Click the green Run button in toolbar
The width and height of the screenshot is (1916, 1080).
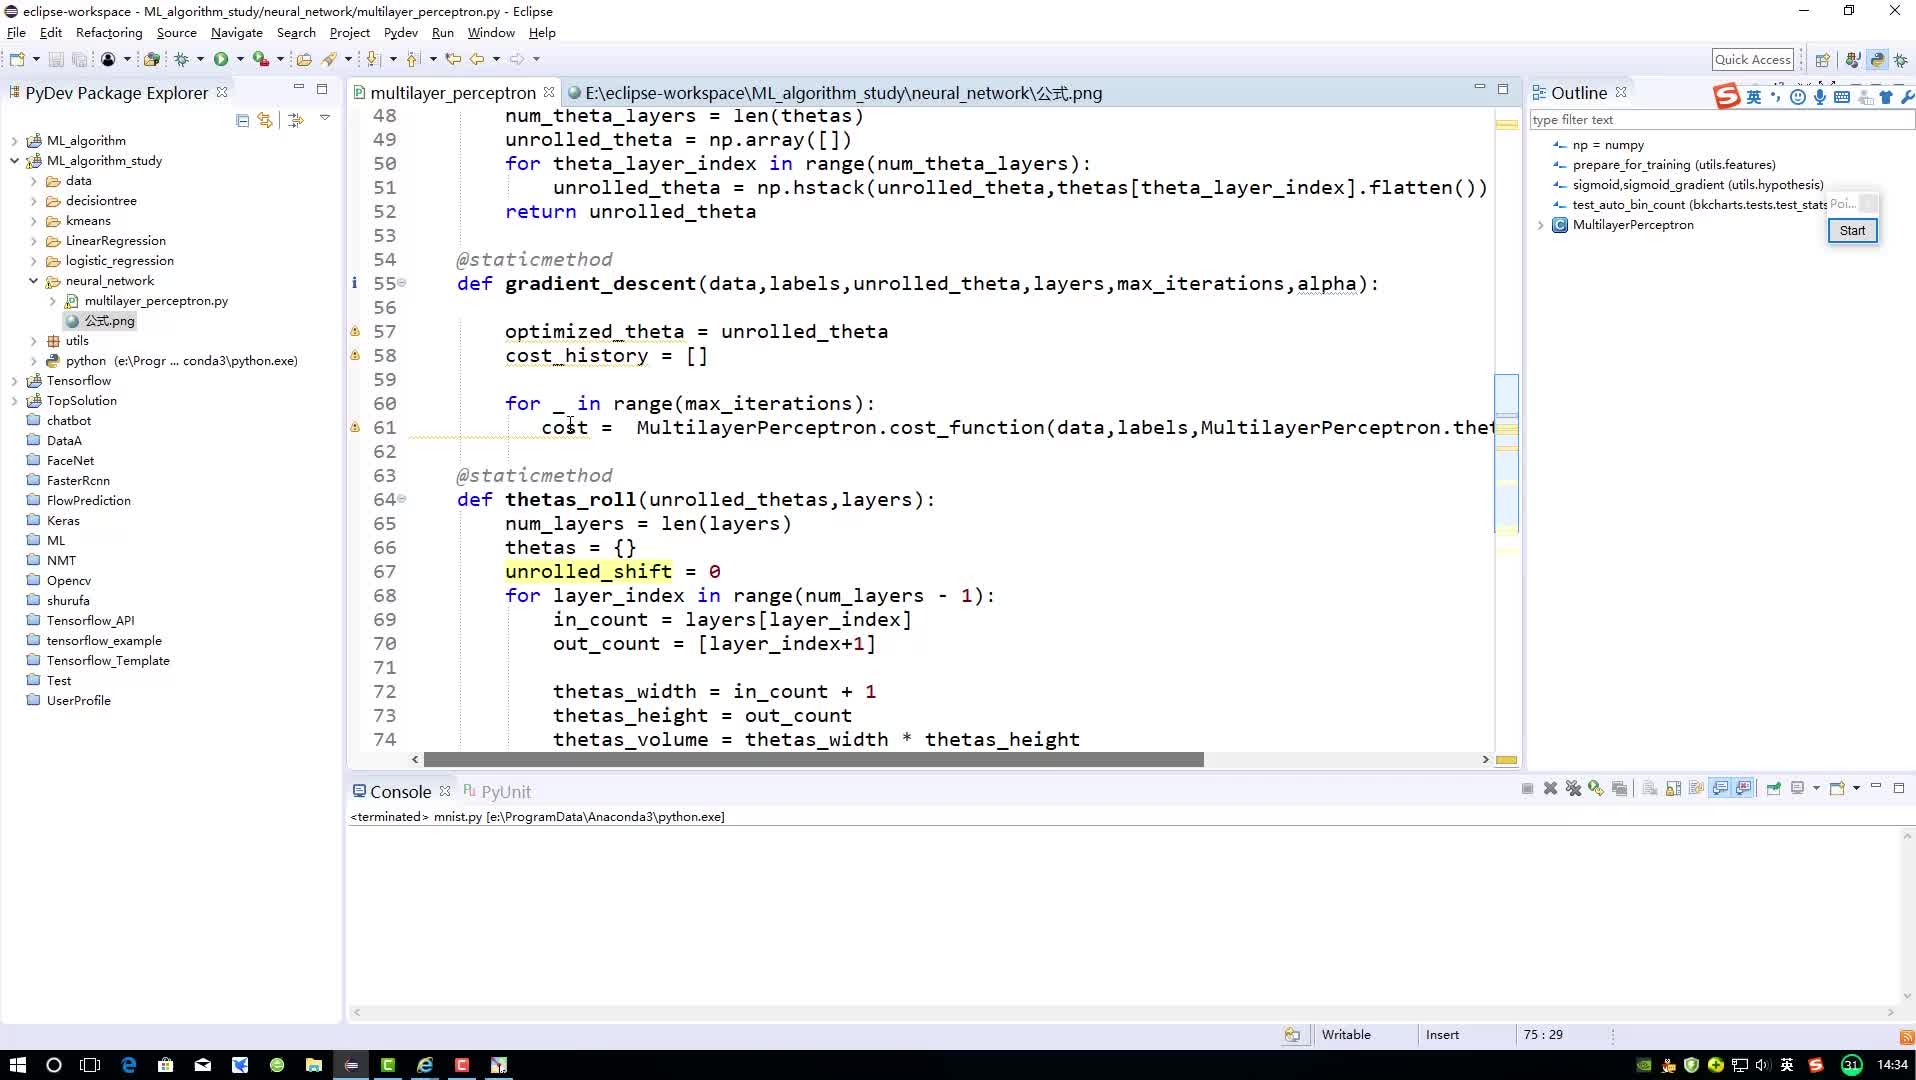click(221, 59)
